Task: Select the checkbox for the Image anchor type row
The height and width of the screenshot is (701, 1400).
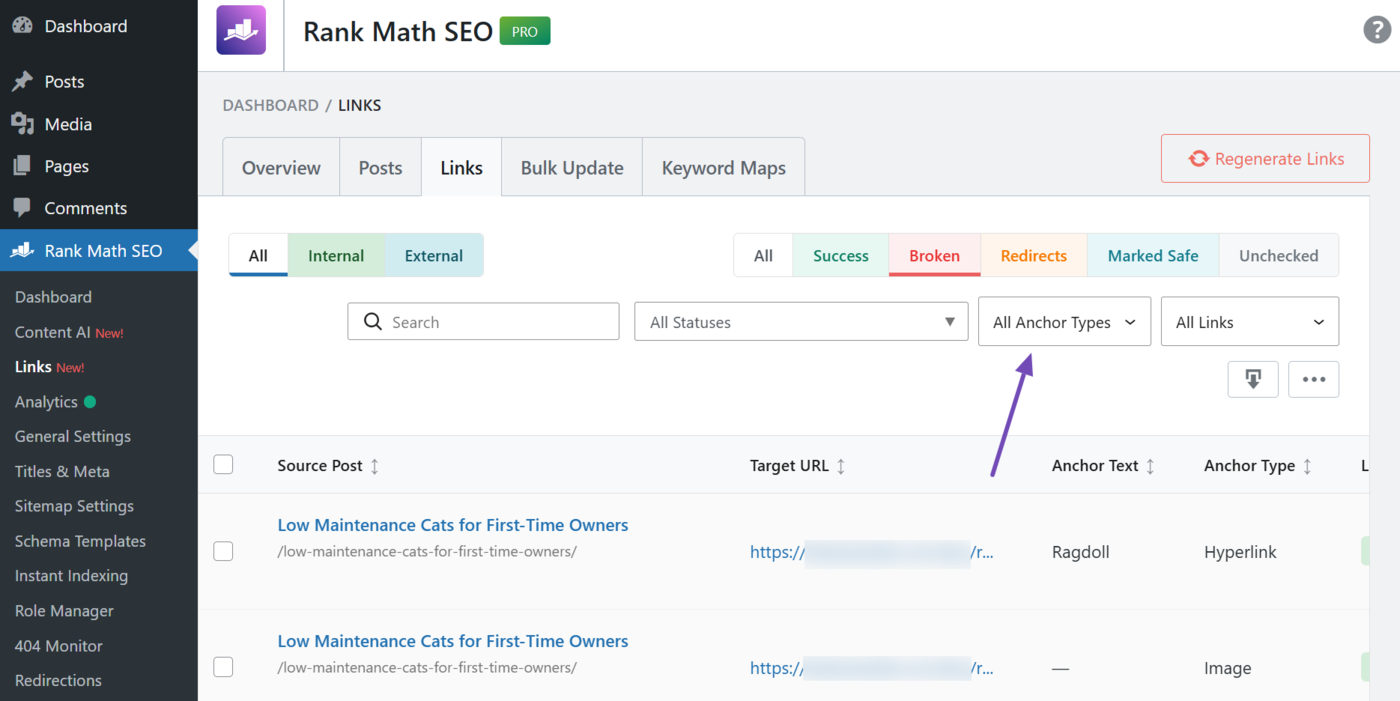Action: (224, 667)
